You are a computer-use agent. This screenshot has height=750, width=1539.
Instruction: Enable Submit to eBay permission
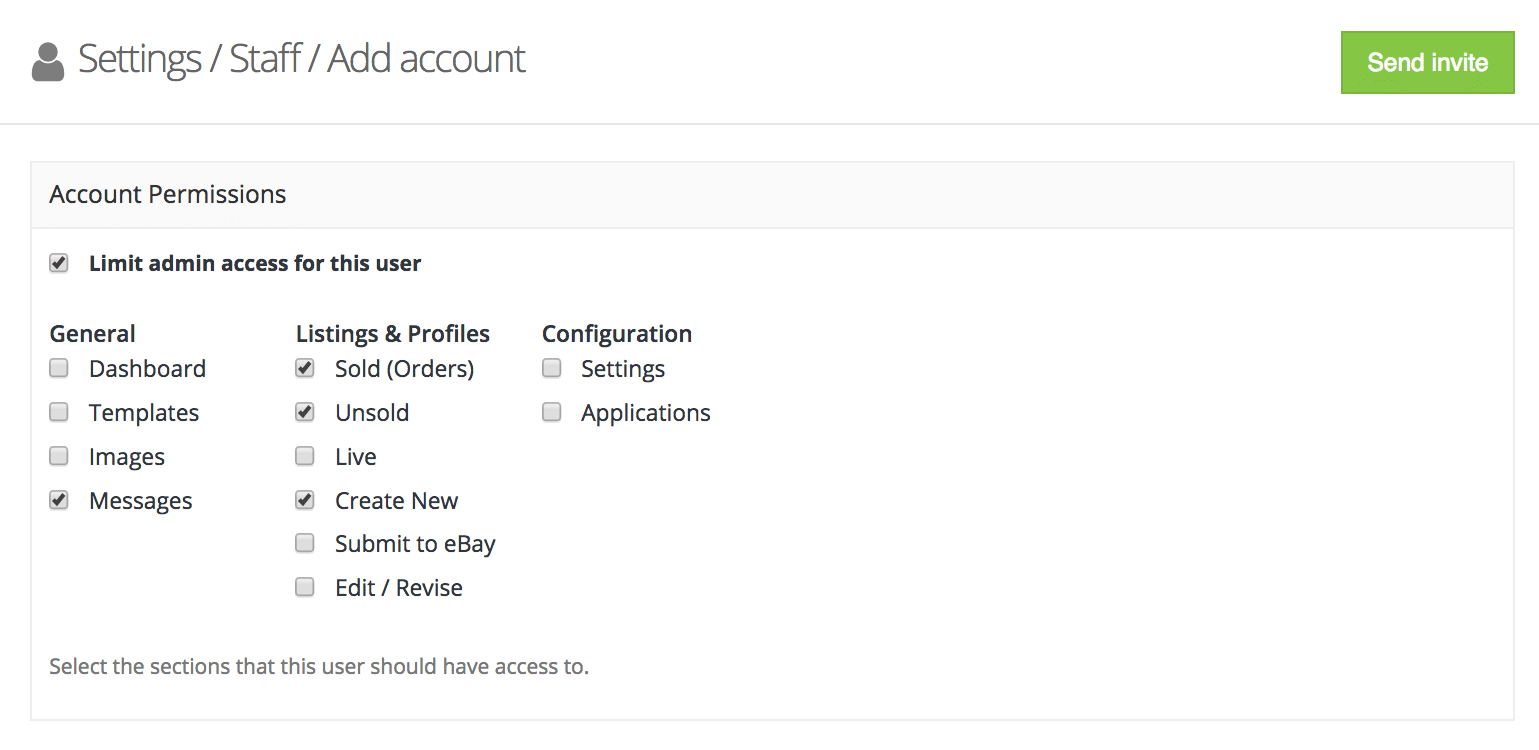(x=305, y=543)
